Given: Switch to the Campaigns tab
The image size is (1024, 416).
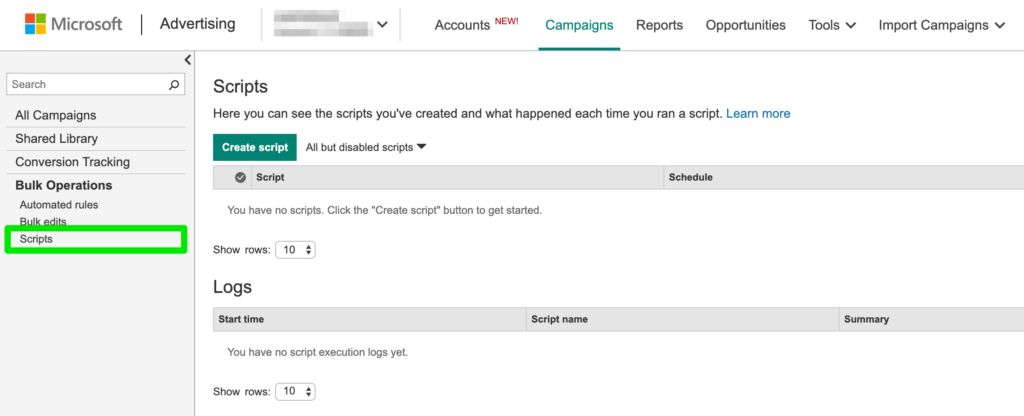Looking at the screenshot, I should point(579,25).
